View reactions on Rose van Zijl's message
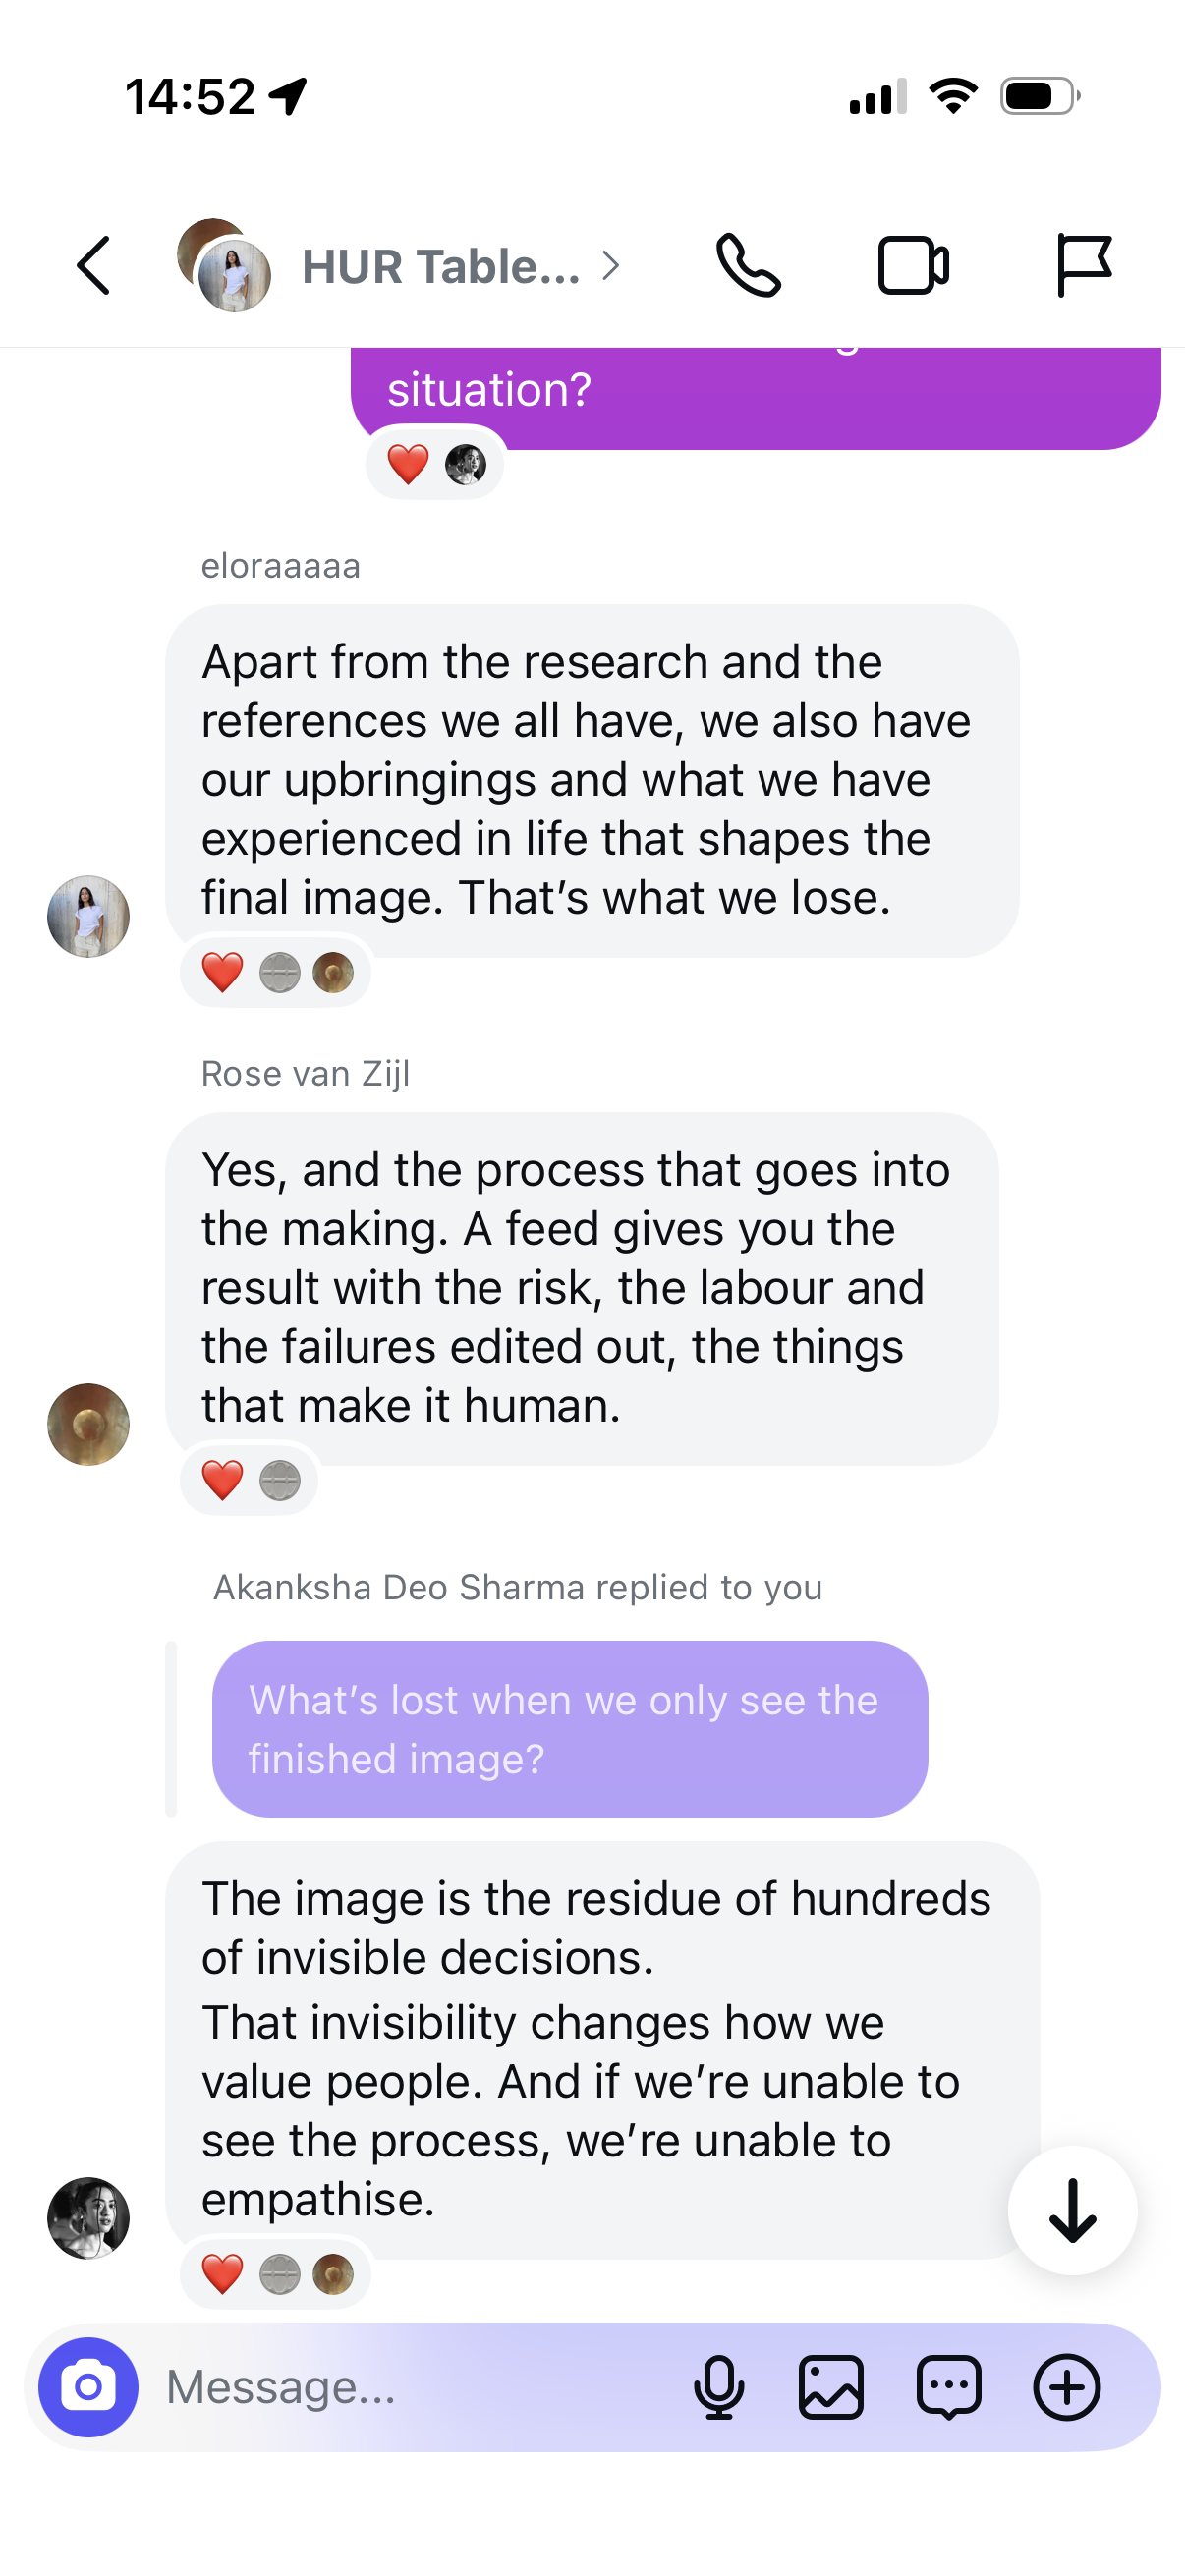 pos(249,1479)
